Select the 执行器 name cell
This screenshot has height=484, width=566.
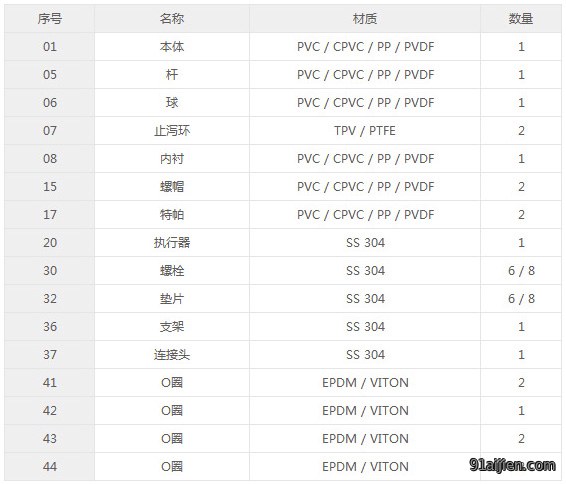172,243
